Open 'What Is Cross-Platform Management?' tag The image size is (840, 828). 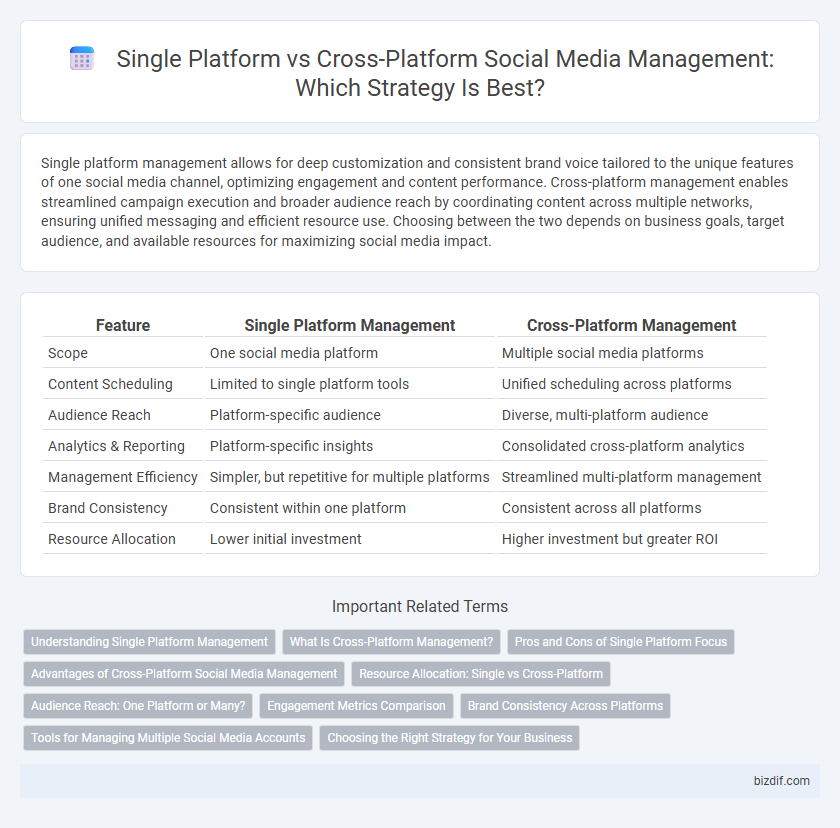click(391, 642)
